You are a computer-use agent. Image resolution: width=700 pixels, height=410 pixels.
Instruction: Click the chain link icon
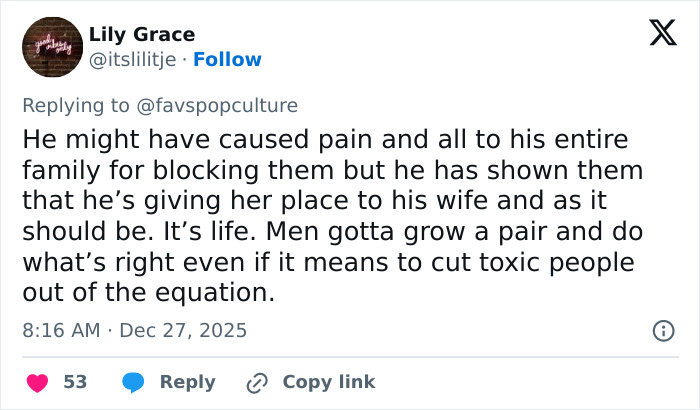(x=257, y=382)
